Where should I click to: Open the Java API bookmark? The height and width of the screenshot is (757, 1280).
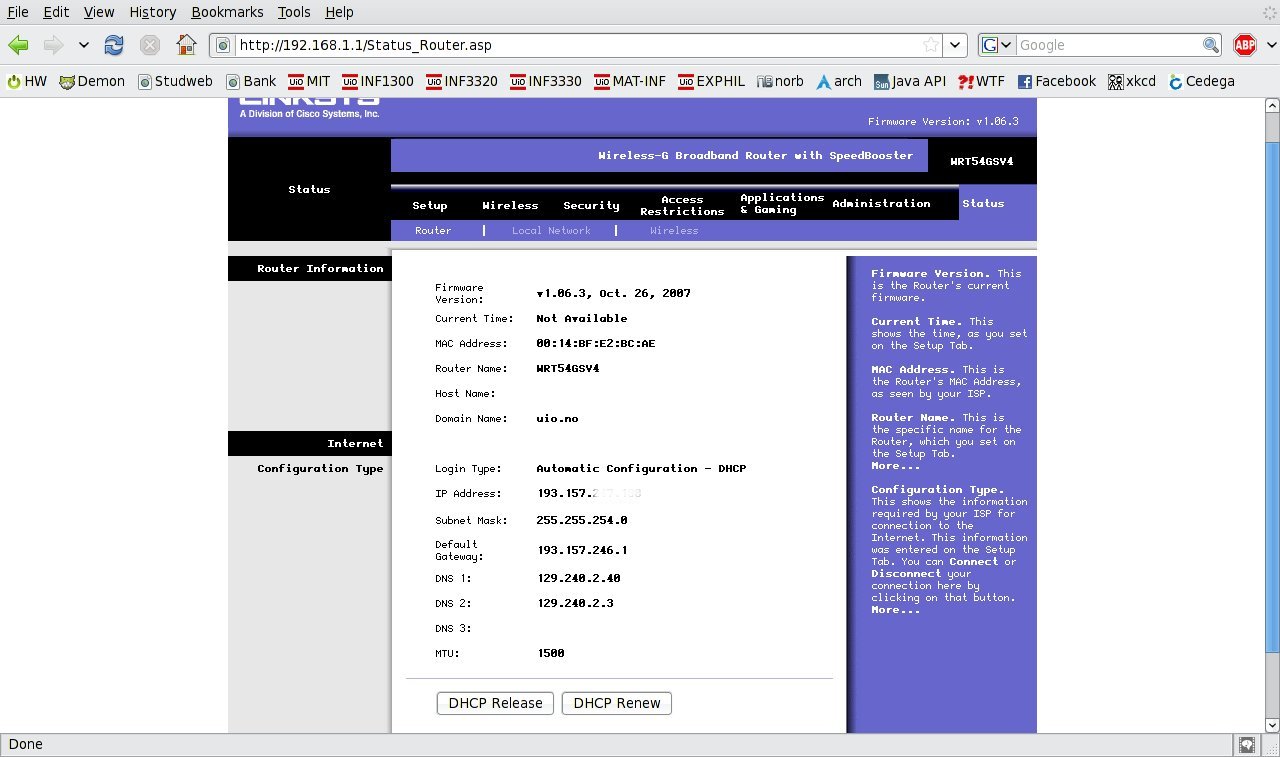(910, 81)
